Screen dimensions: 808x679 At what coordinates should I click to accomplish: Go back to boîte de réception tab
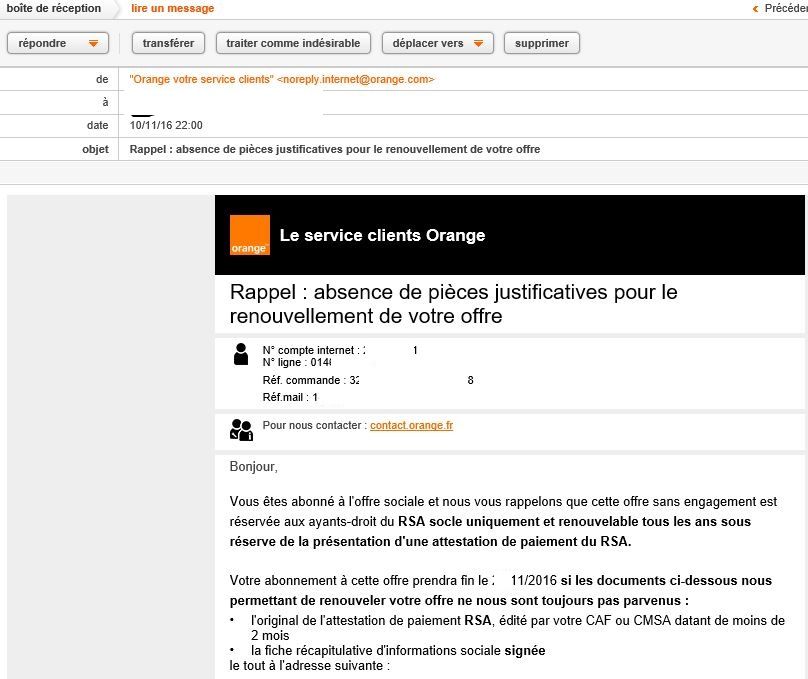pos(54,8)
